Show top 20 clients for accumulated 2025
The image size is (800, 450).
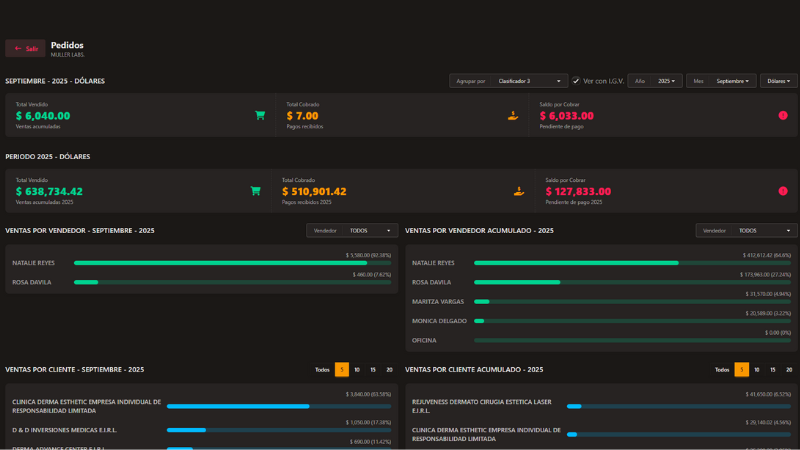pos(789,369)
